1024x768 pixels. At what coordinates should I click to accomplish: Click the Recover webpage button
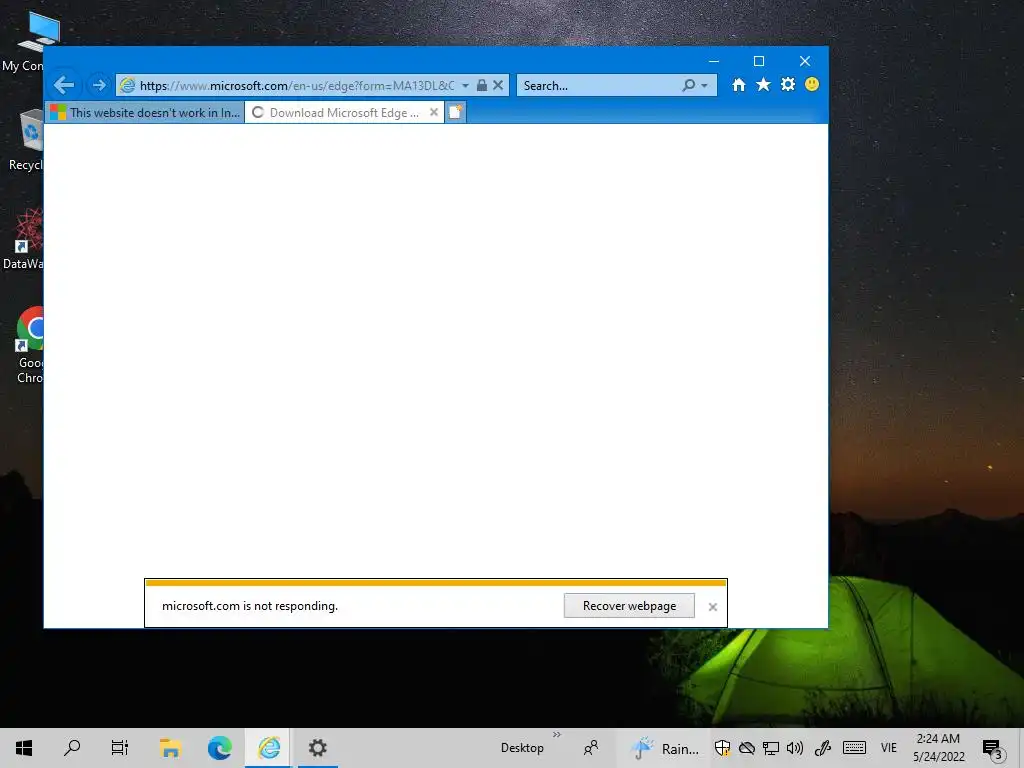[629, 605]
